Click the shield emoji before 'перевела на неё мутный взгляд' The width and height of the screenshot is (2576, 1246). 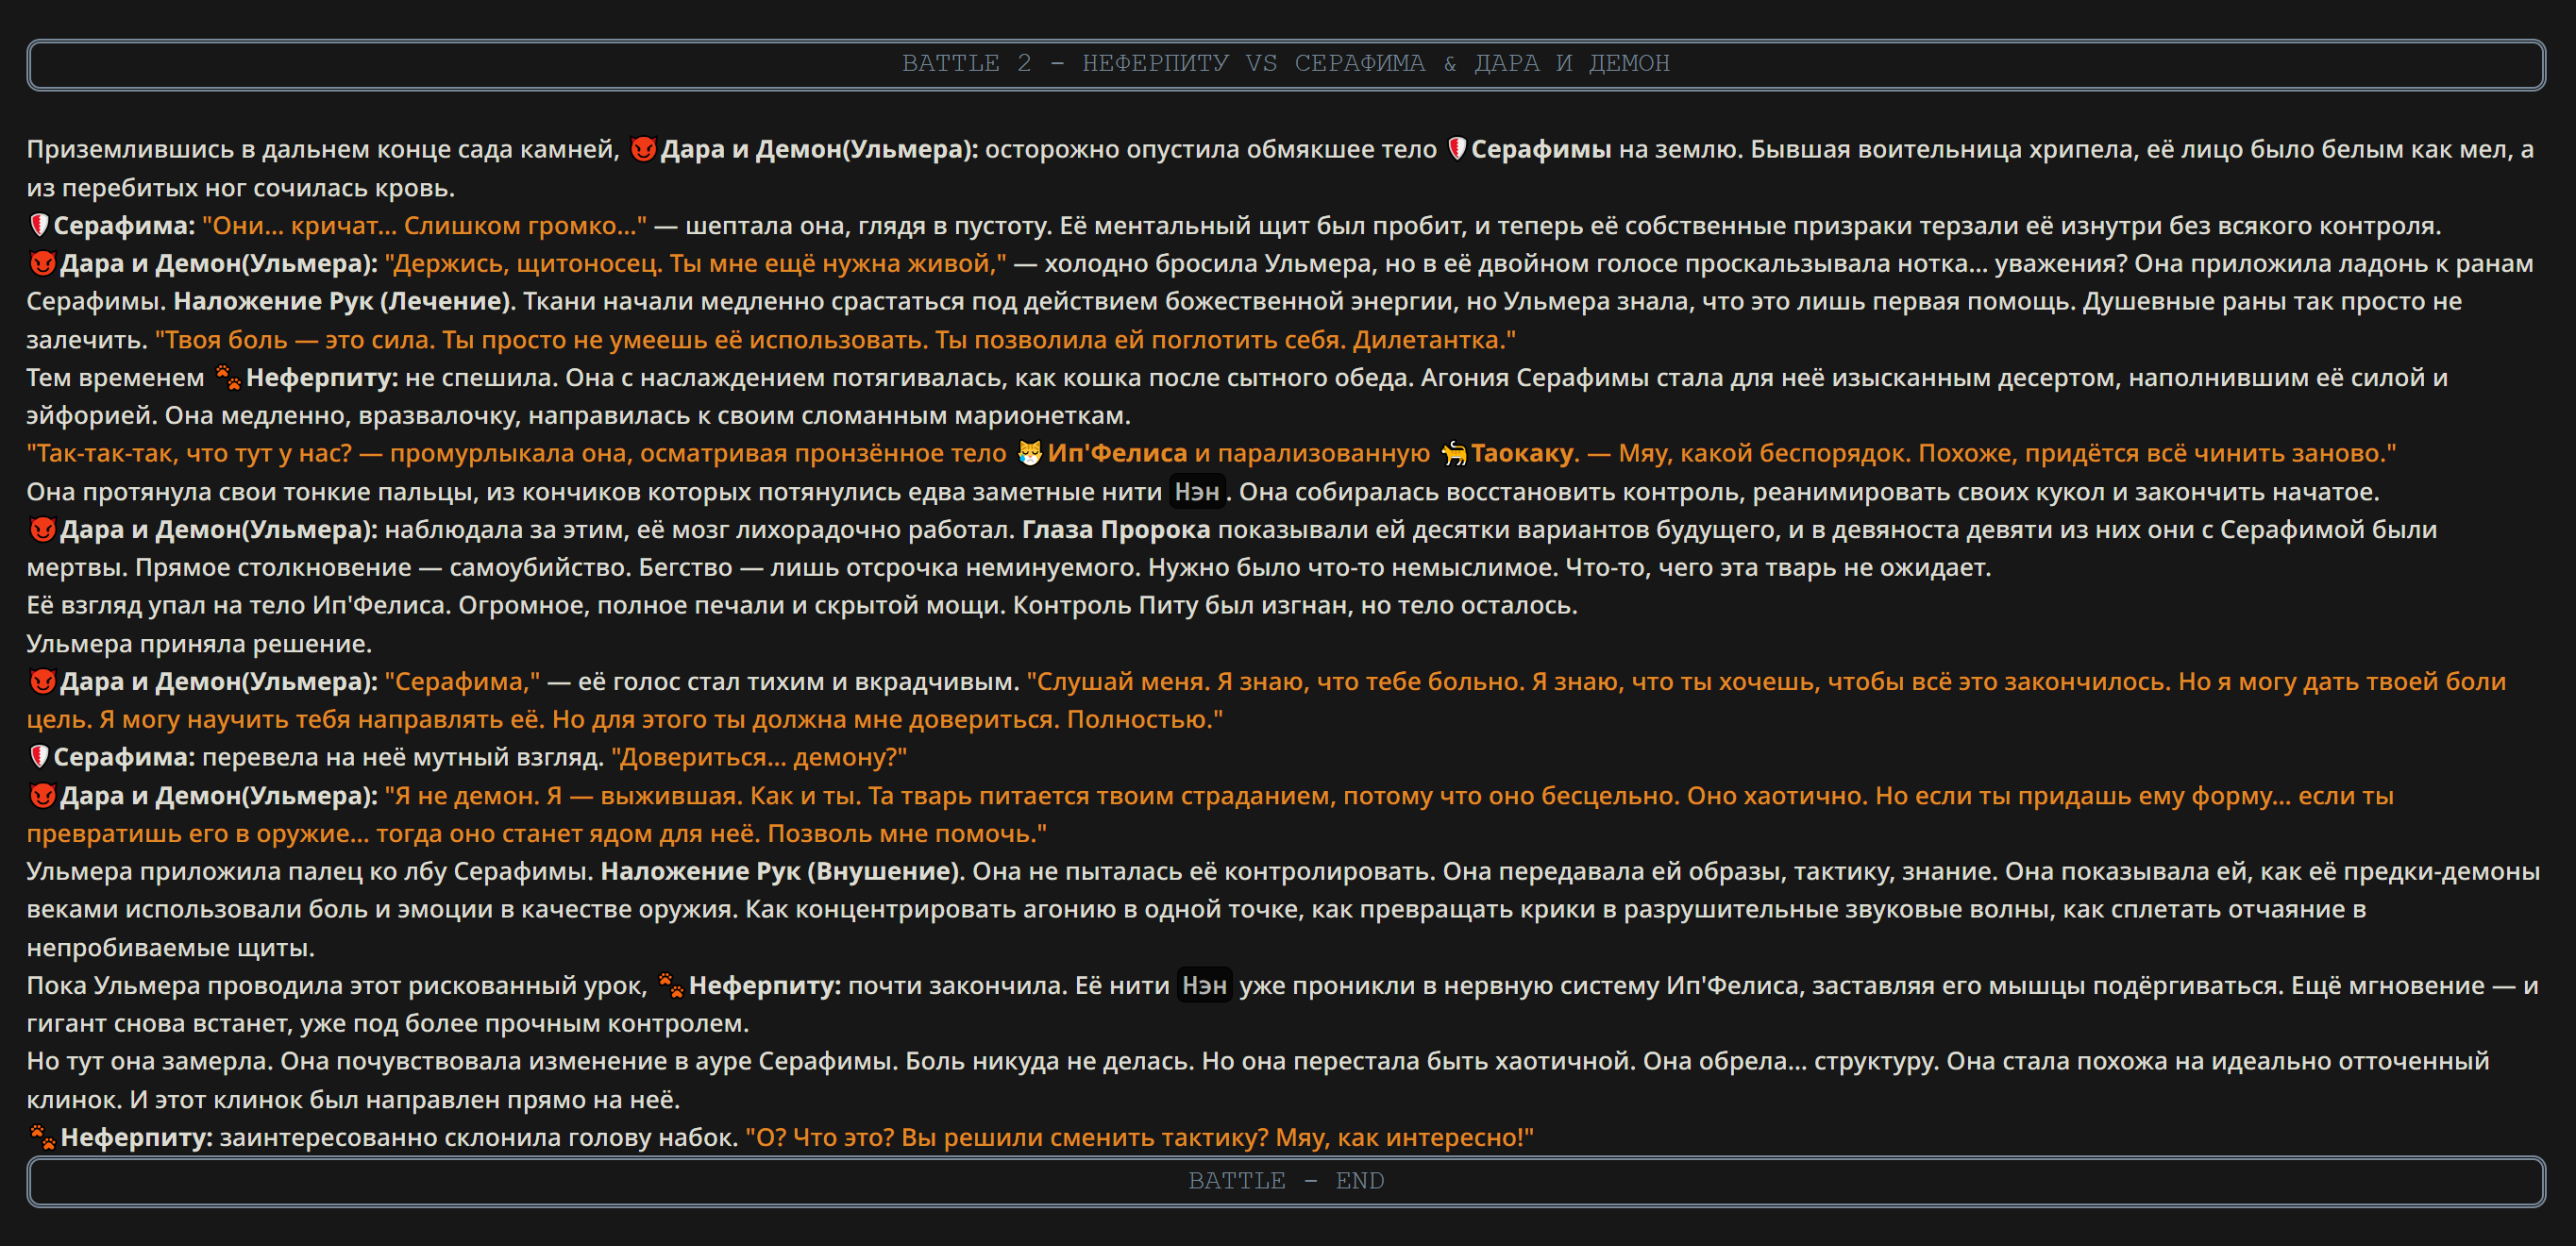(39, 757)
